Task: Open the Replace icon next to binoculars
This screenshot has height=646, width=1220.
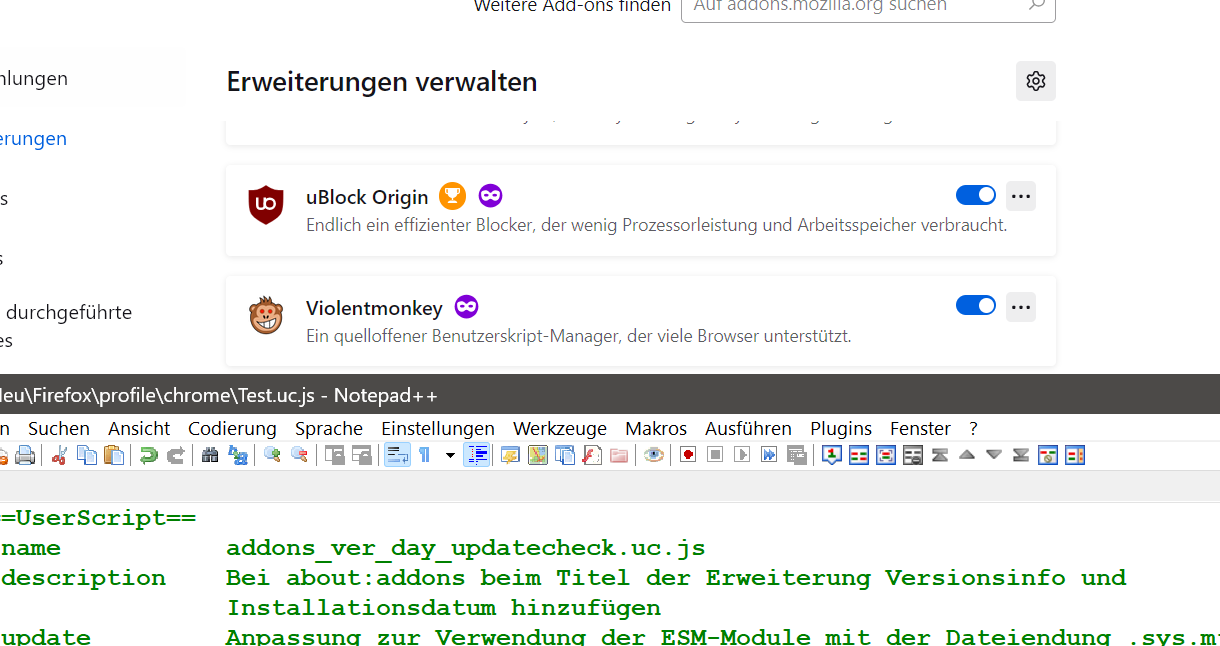Action: [x=238, y=455]
